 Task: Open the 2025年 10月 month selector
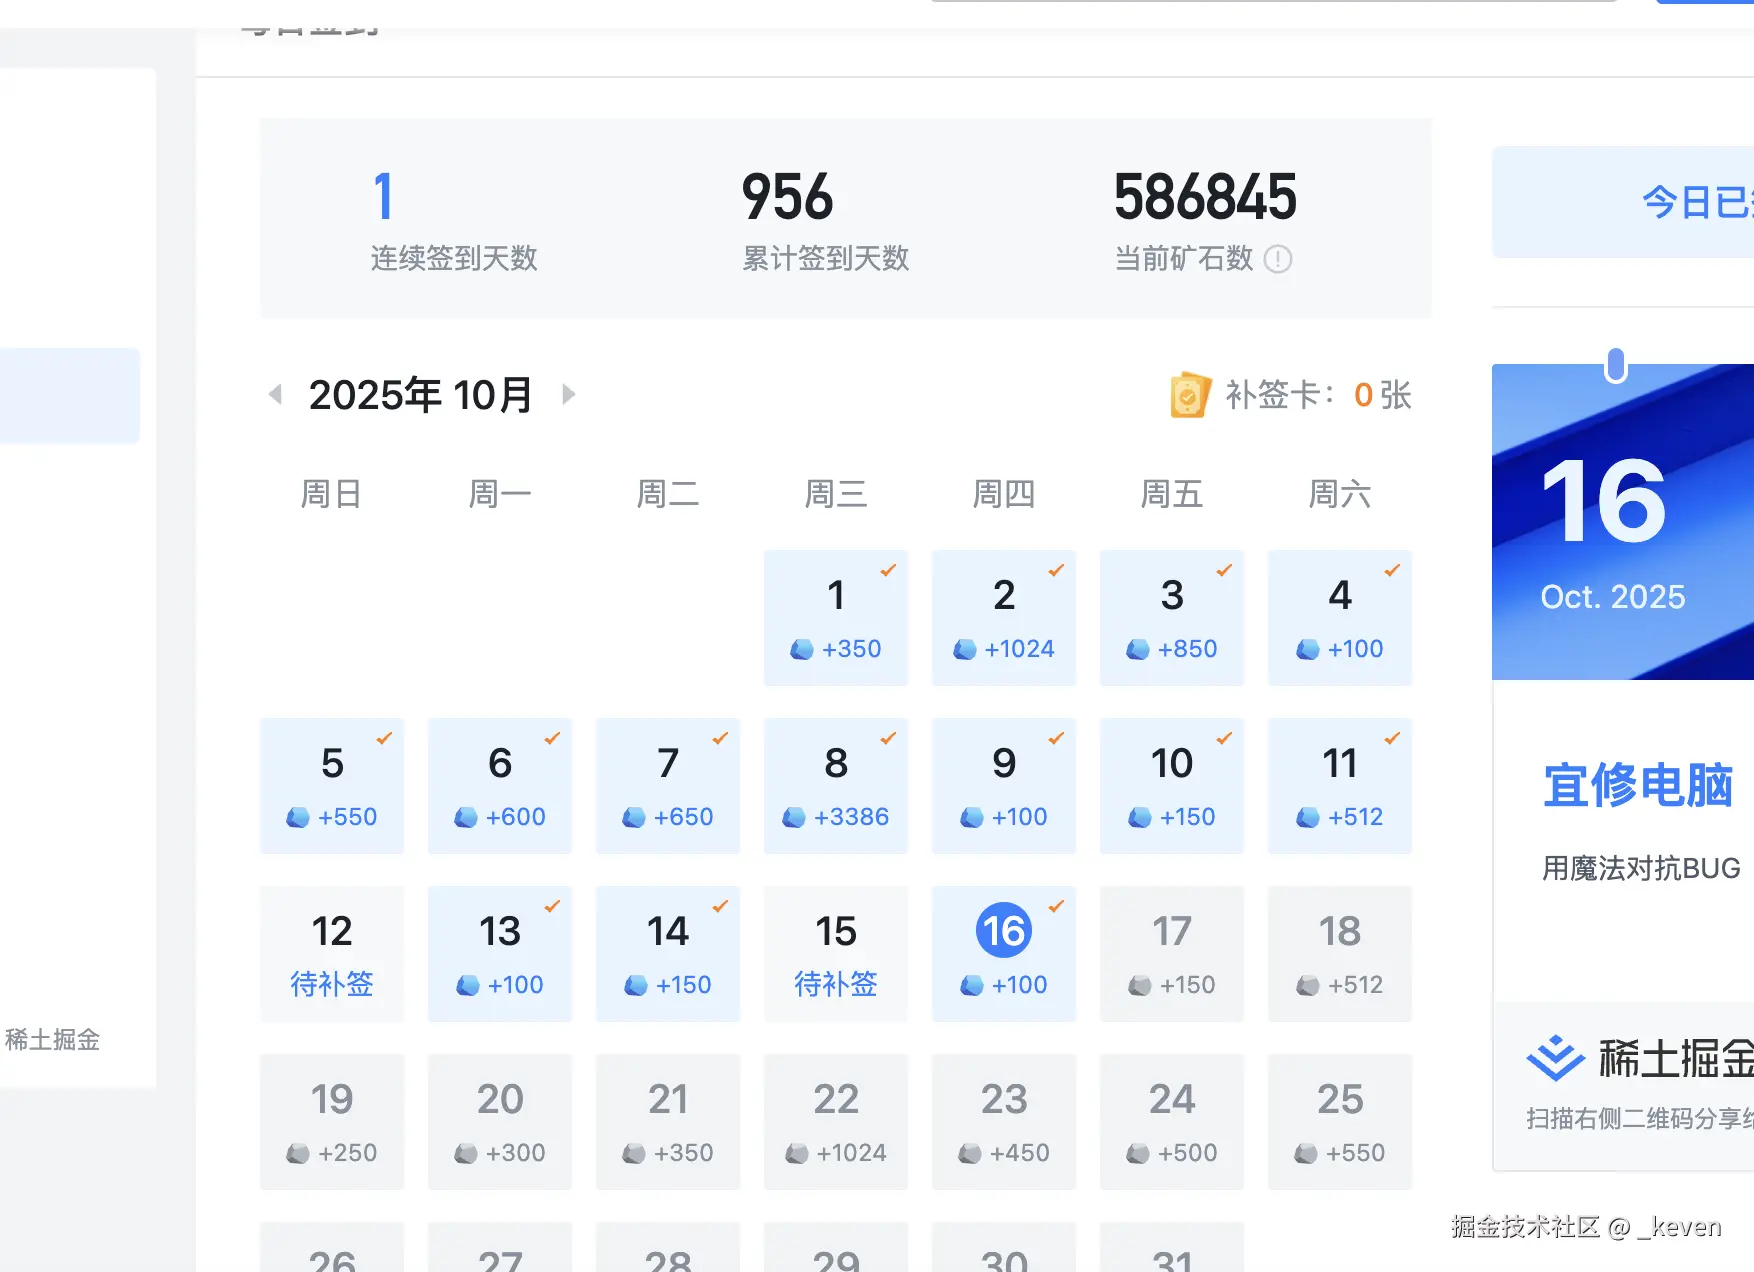pos(420,394)
